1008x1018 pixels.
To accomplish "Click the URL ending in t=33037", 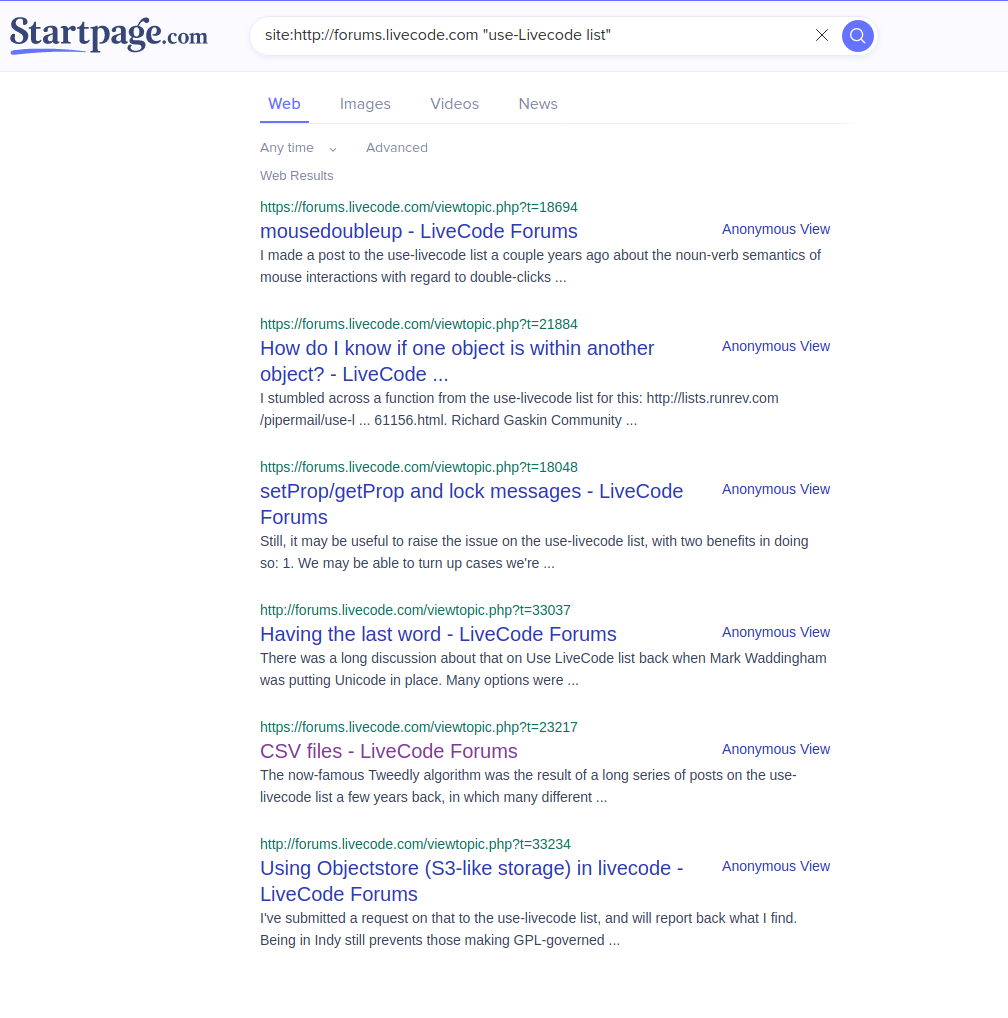I will (415, 610).
